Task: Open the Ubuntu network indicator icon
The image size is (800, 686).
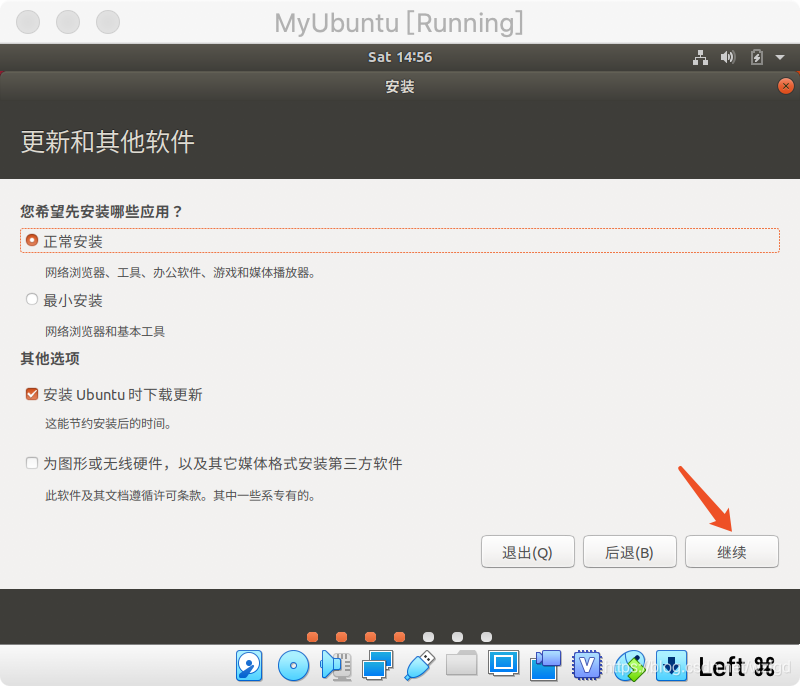Action: pyautogui.click(x=701, y=58)
